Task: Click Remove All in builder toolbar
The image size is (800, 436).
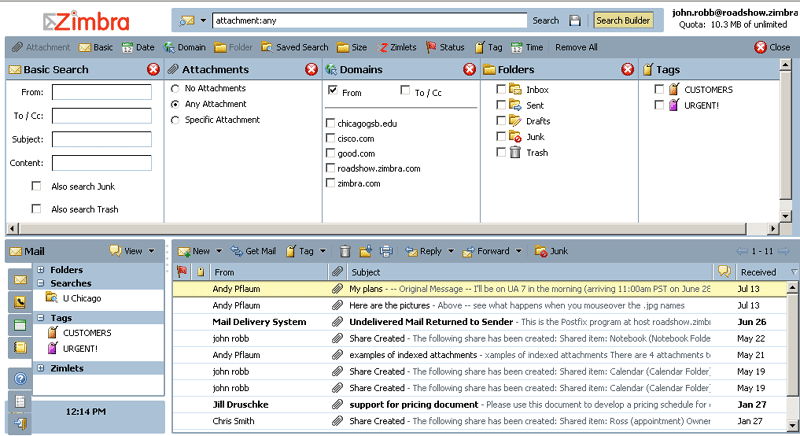Action: coord(576,47)
